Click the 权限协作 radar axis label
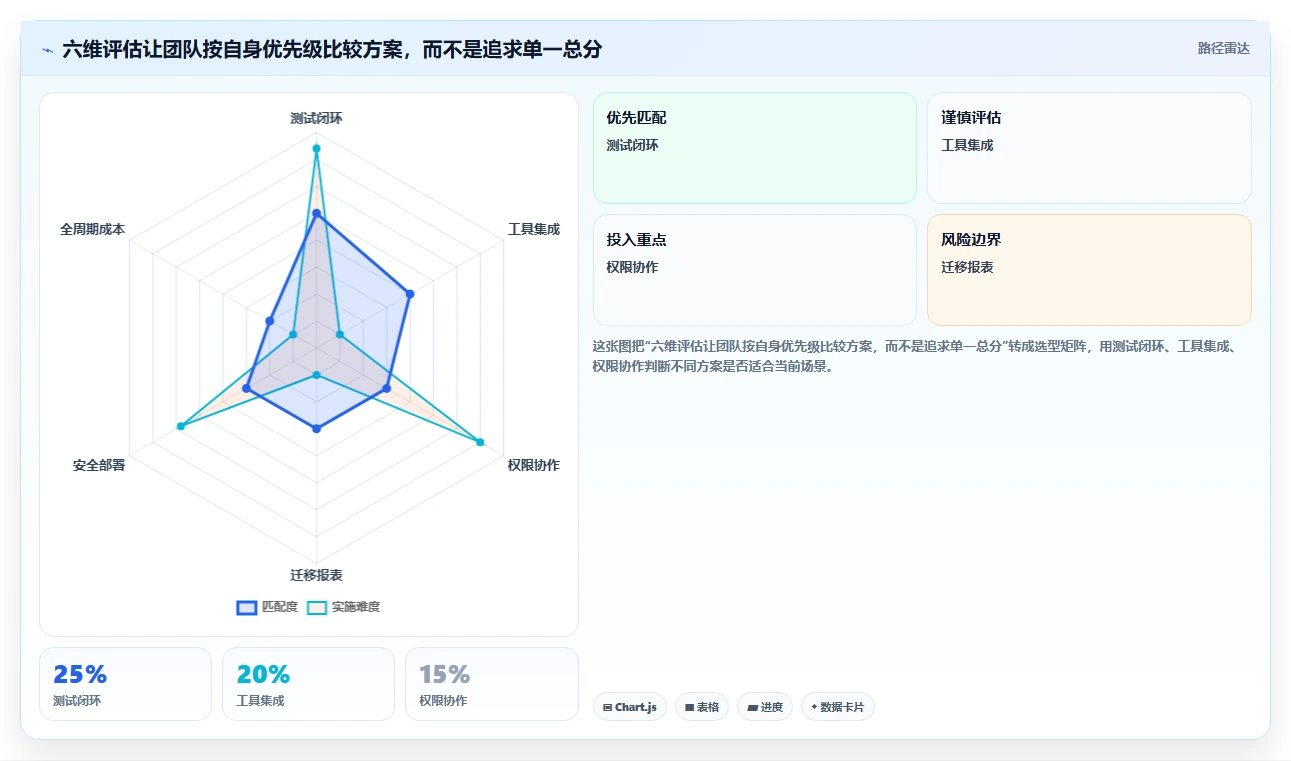Viewport: 1291px width, 761px height. click(x=534, y=465)
